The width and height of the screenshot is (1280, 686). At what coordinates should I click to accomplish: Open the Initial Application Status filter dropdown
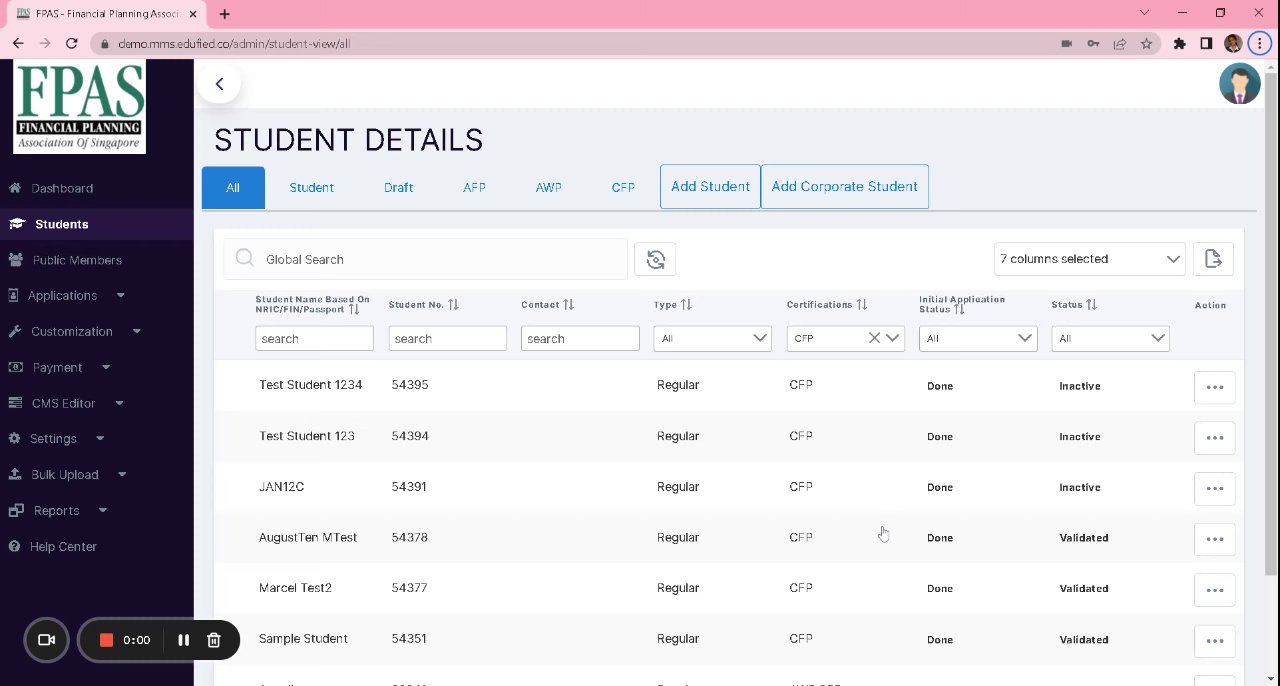pos(978,338)
